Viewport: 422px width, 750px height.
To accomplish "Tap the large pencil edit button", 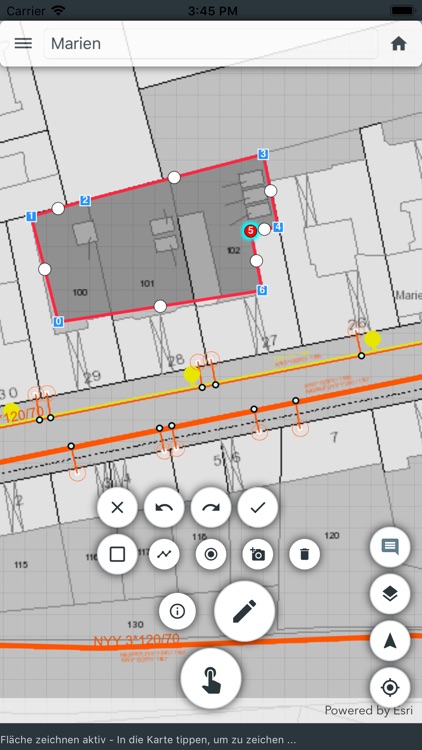I will (244, 611).
